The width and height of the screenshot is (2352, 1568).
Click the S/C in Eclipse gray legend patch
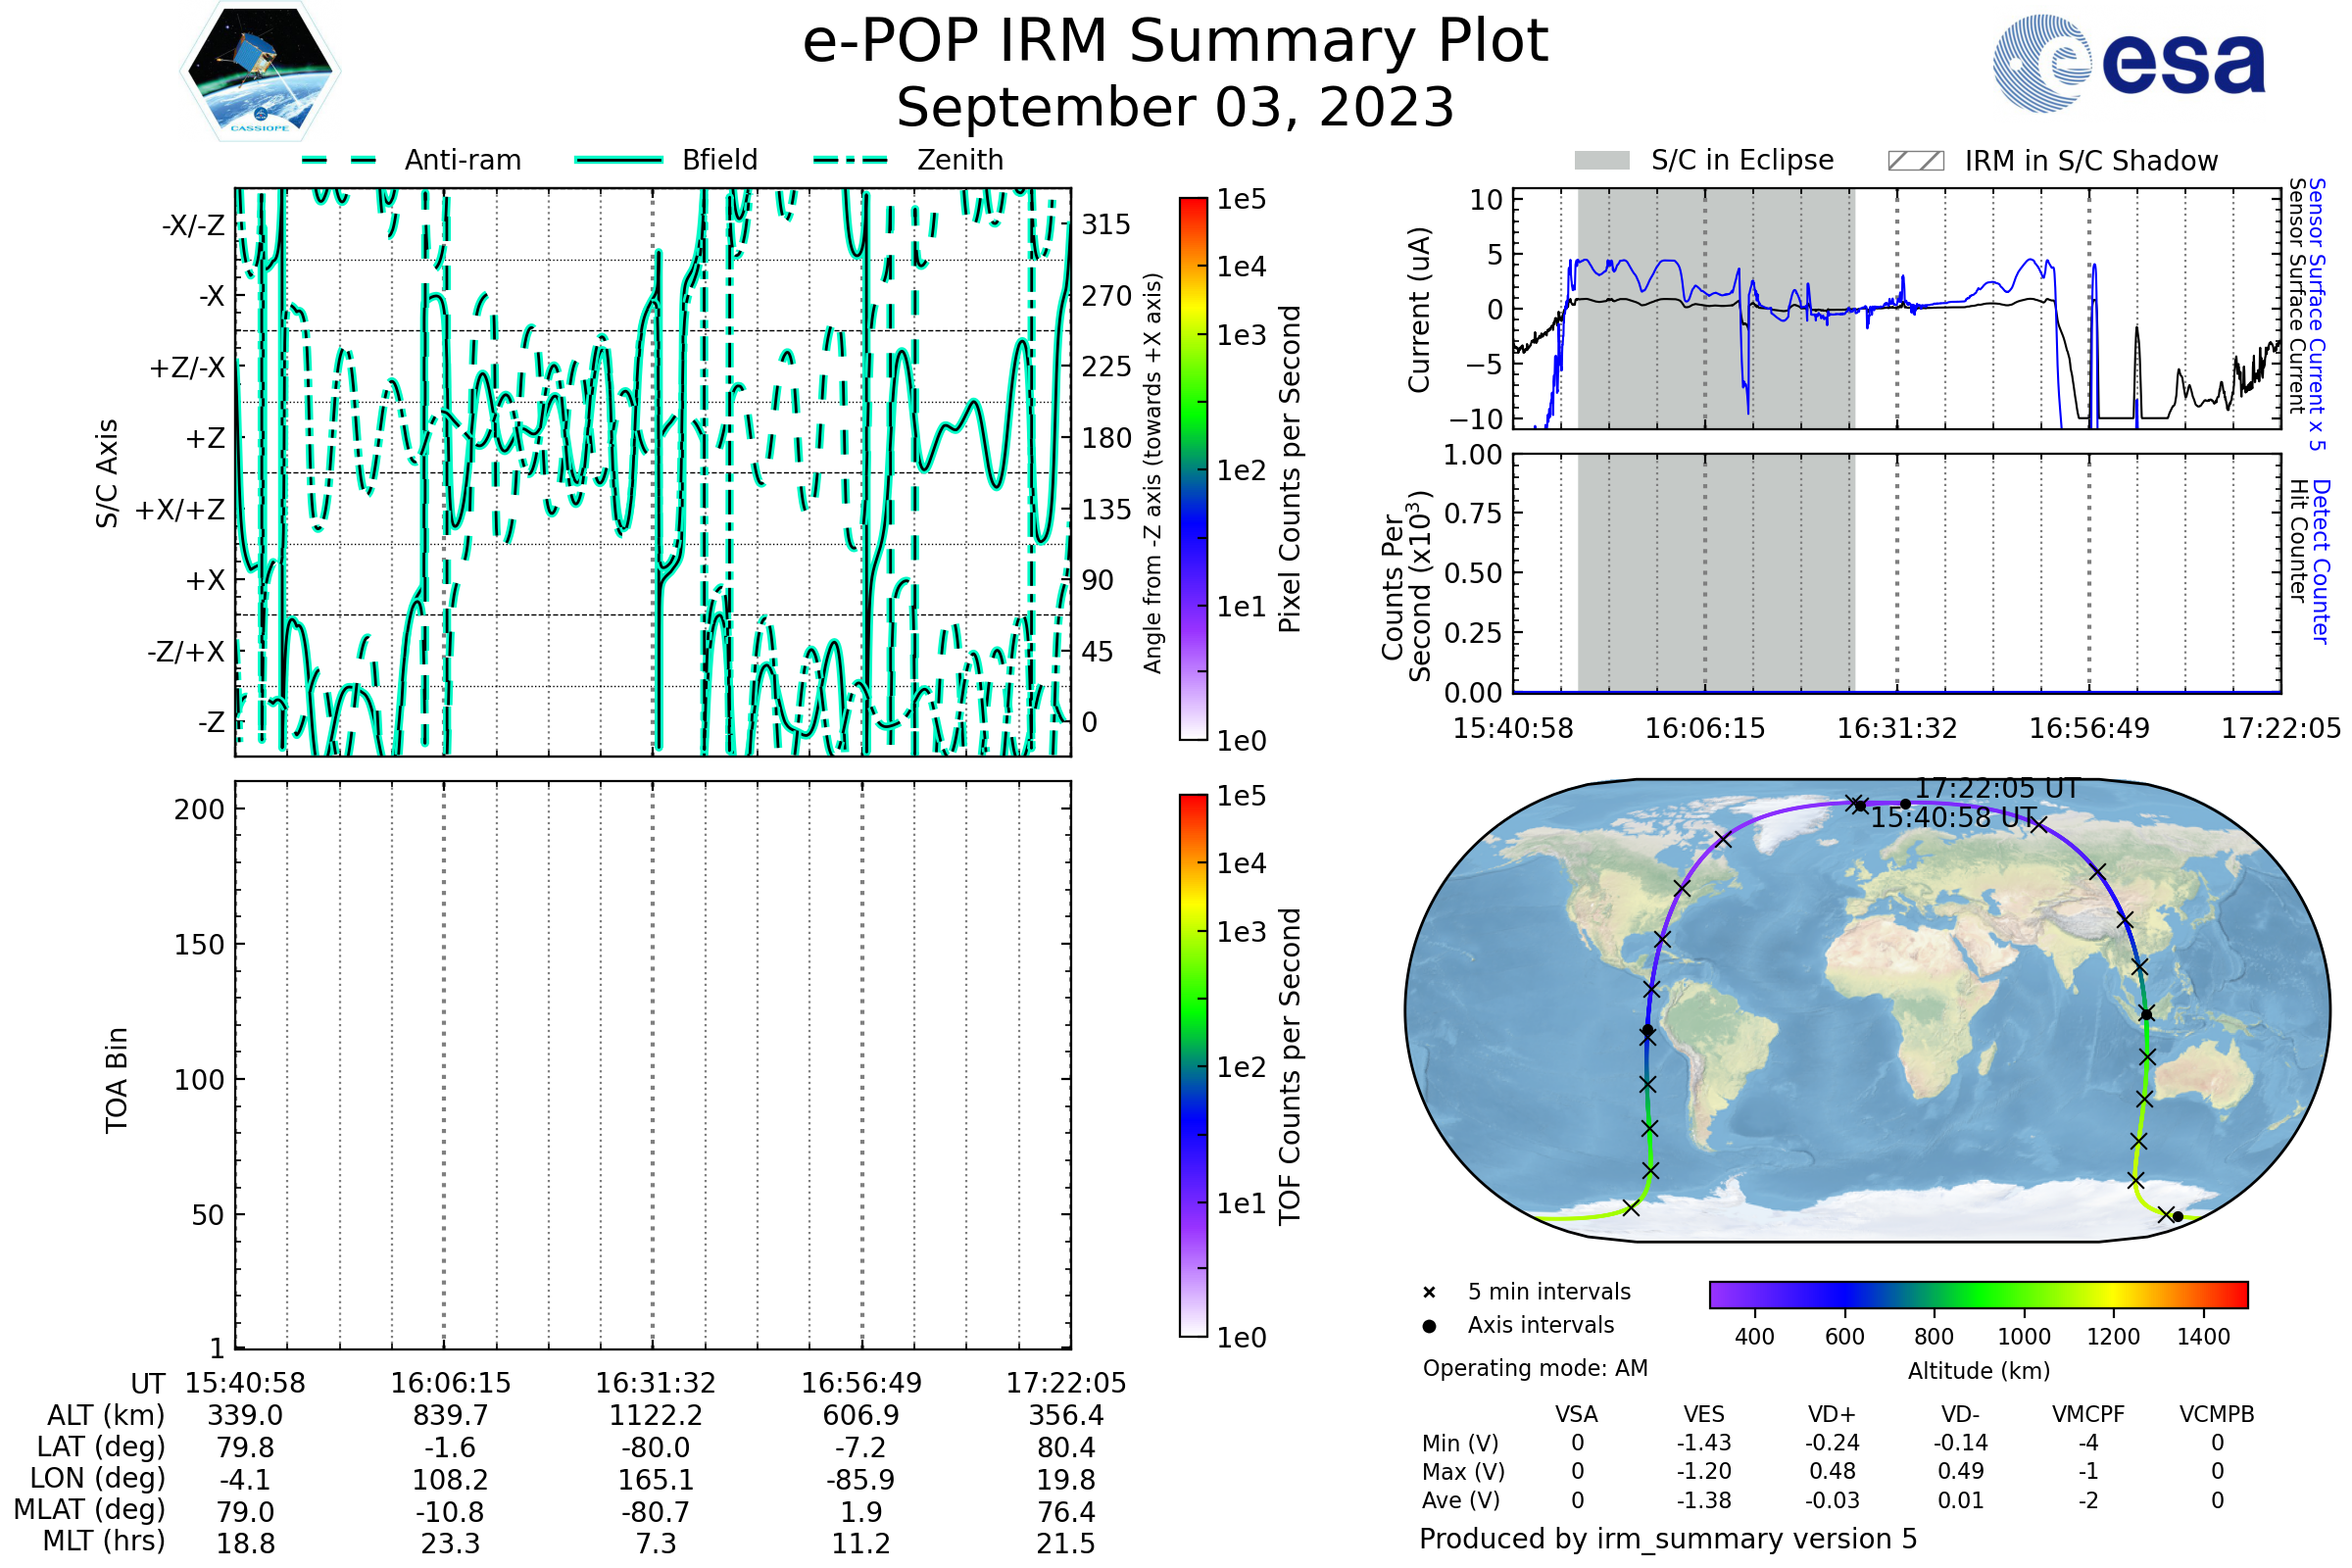[1601, 161]
